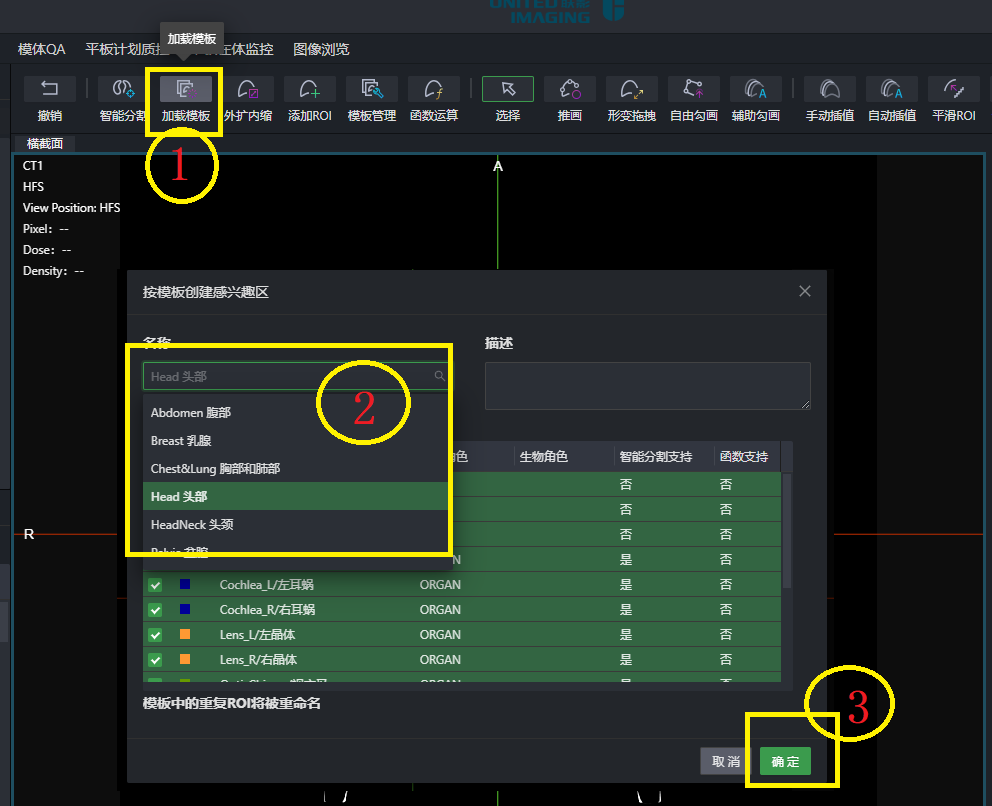Viewport: 992px width, 806px height.
Task: Select the 横截面 view tab
Action: (44, 144)
